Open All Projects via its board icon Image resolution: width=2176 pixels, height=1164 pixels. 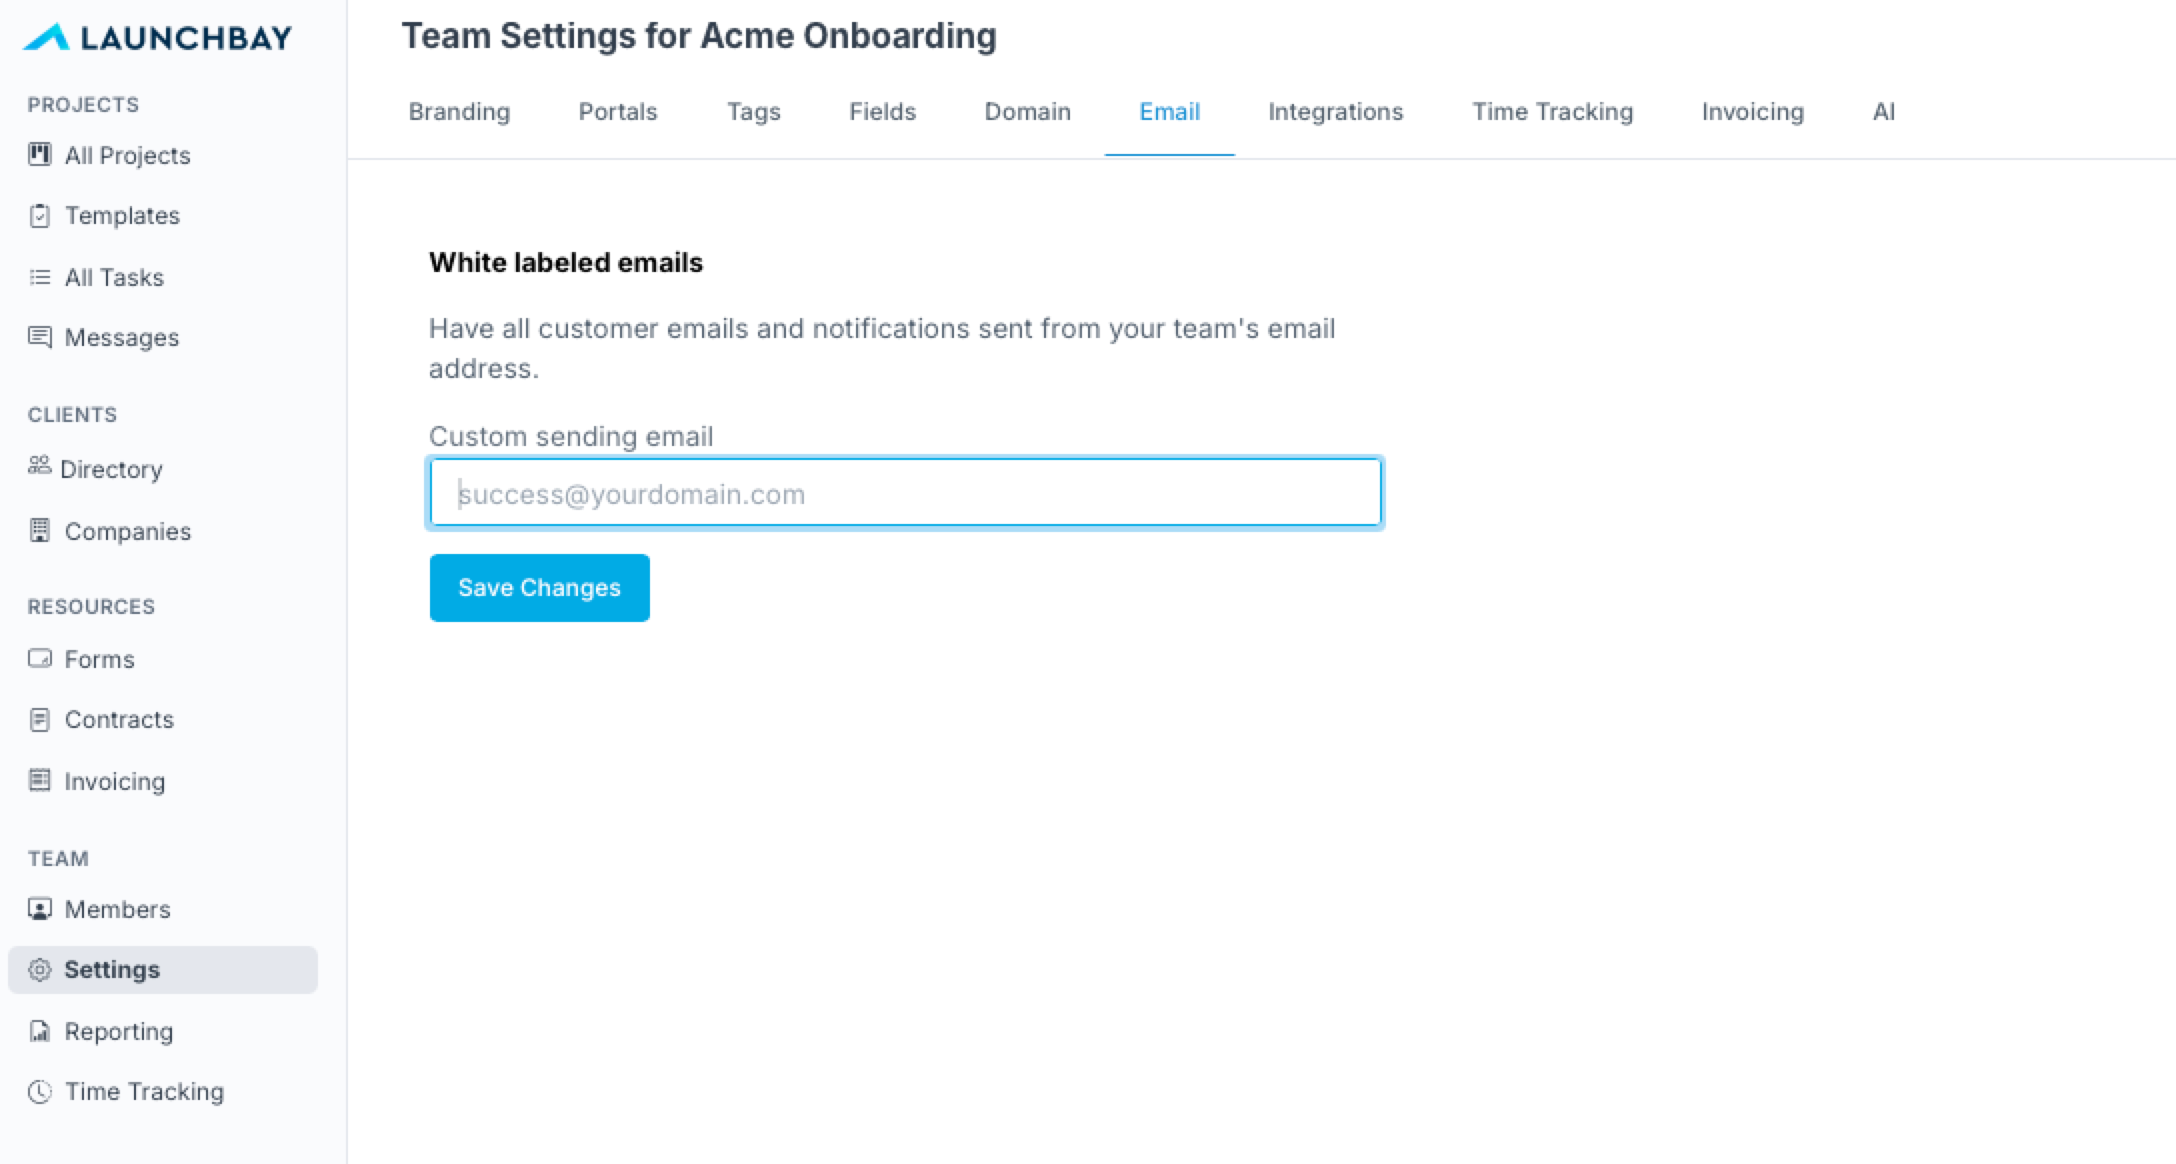pos(40,154)
